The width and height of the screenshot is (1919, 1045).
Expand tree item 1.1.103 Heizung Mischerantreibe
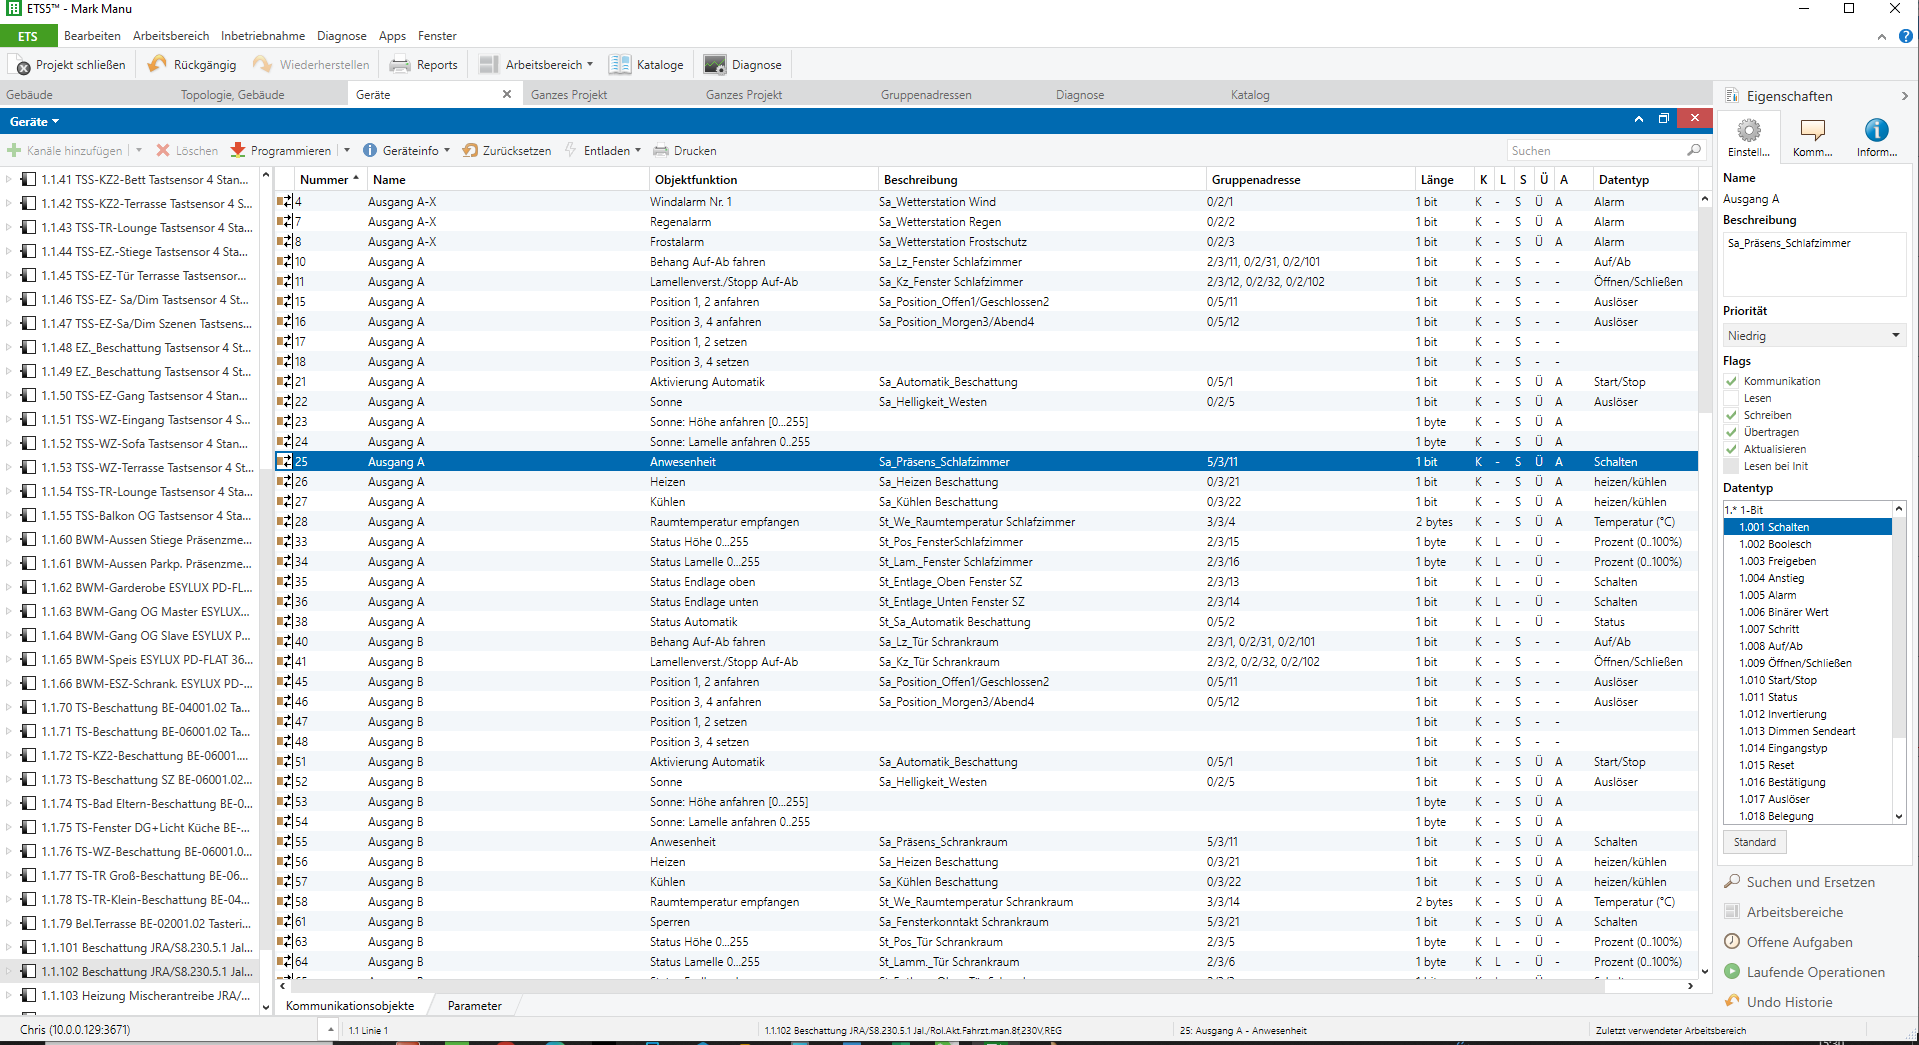pyautogui.click(x=9, y=996)
